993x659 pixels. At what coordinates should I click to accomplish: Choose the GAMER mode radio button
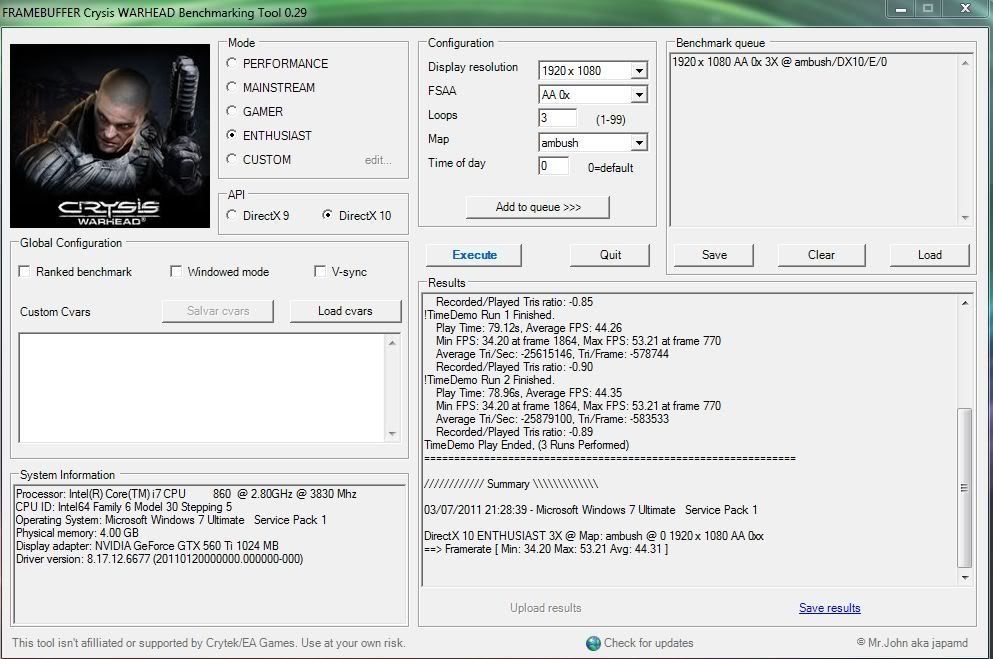(232, 111)
